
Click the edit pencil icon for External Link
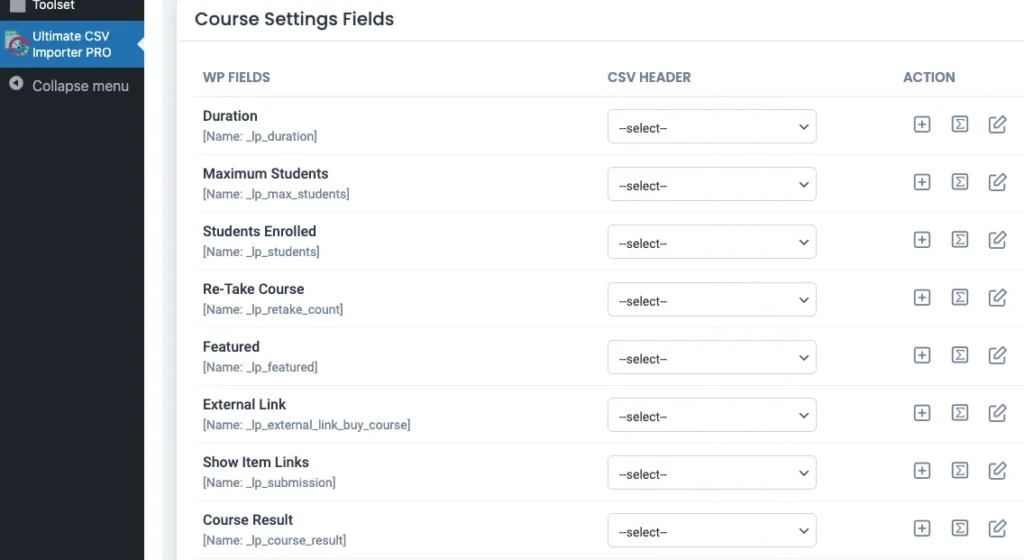point(997,413)
